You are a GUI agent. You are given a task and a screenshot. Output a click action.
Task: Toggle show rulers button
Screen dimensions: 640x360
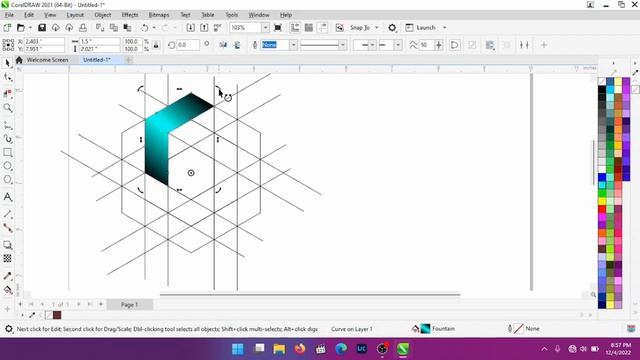click(295, 27)
